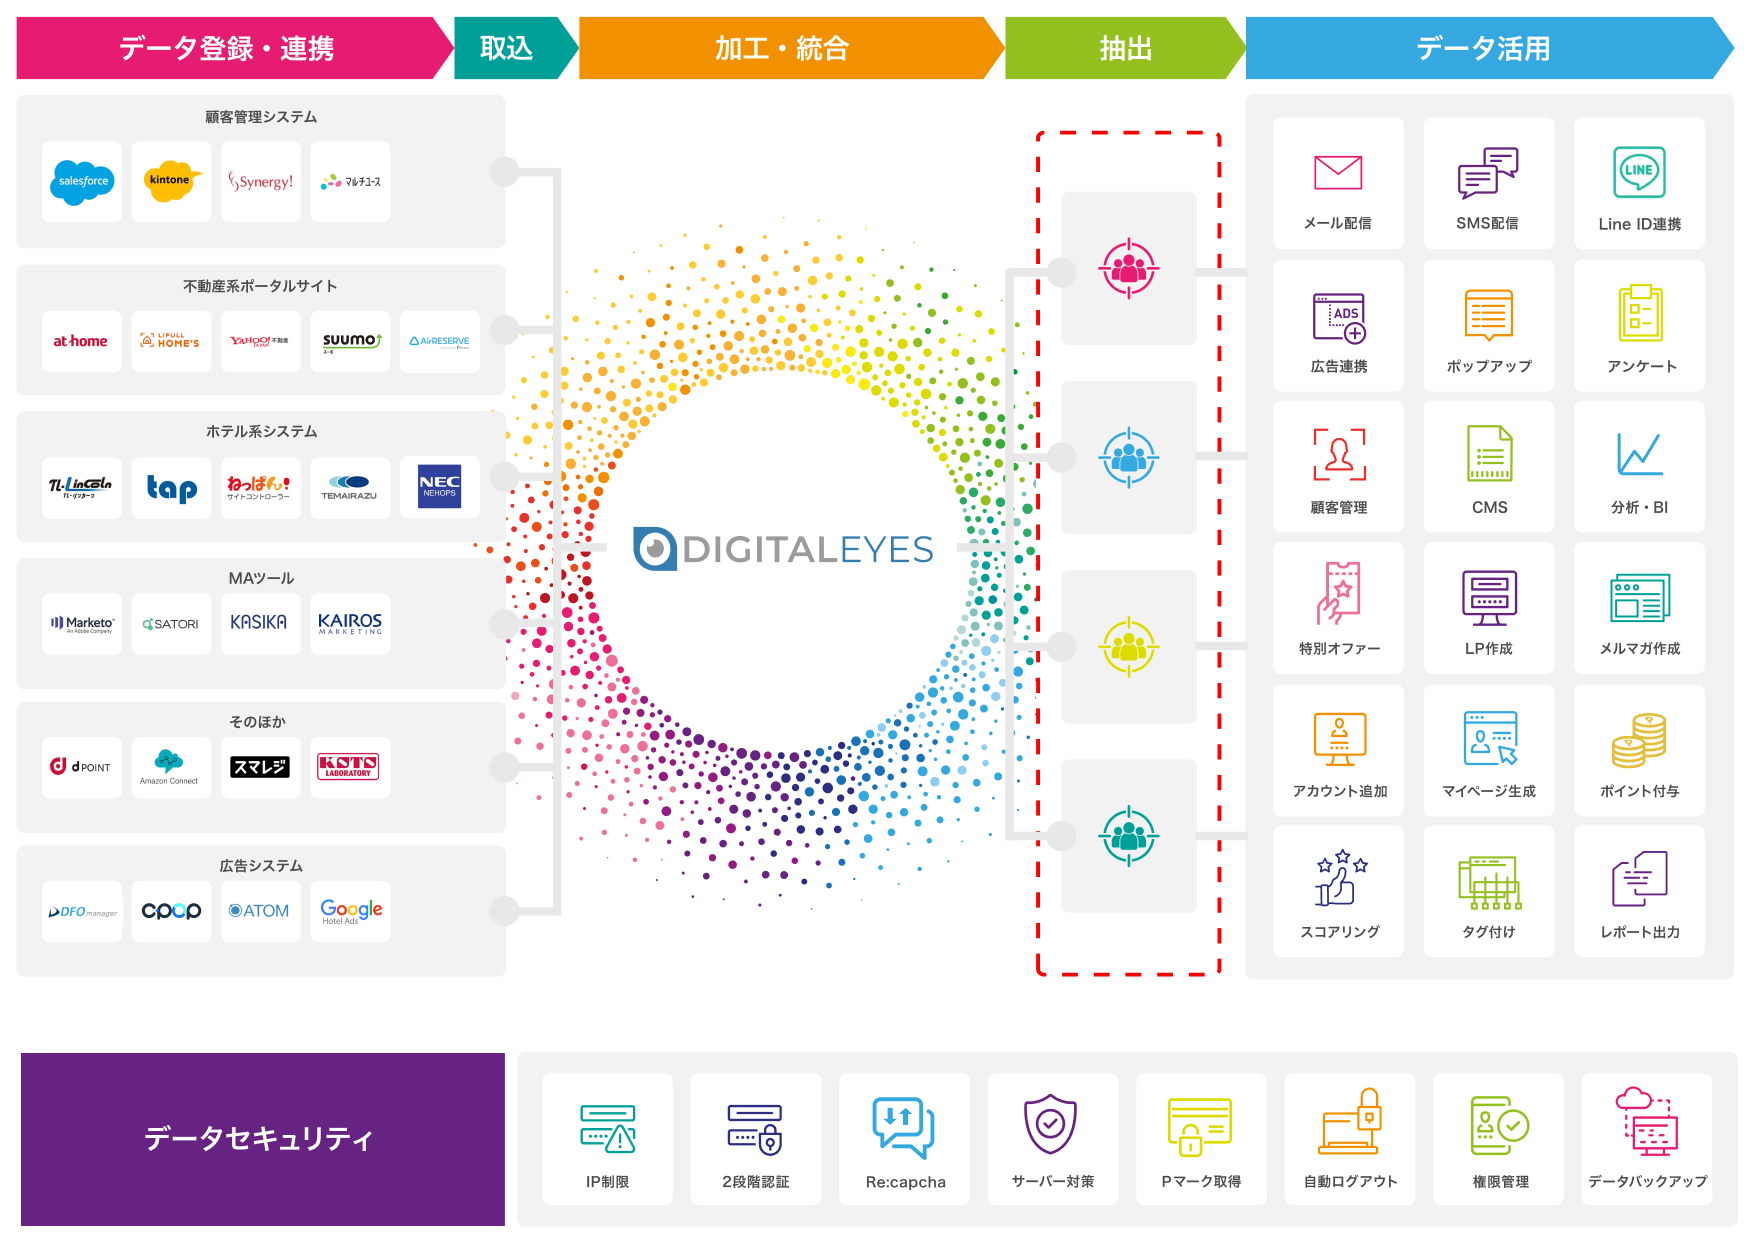Image resolution: width=1754 pixels, height=1242 pixels.
Task: Select the Re:capcha icon
Action: pos(904,1128)
